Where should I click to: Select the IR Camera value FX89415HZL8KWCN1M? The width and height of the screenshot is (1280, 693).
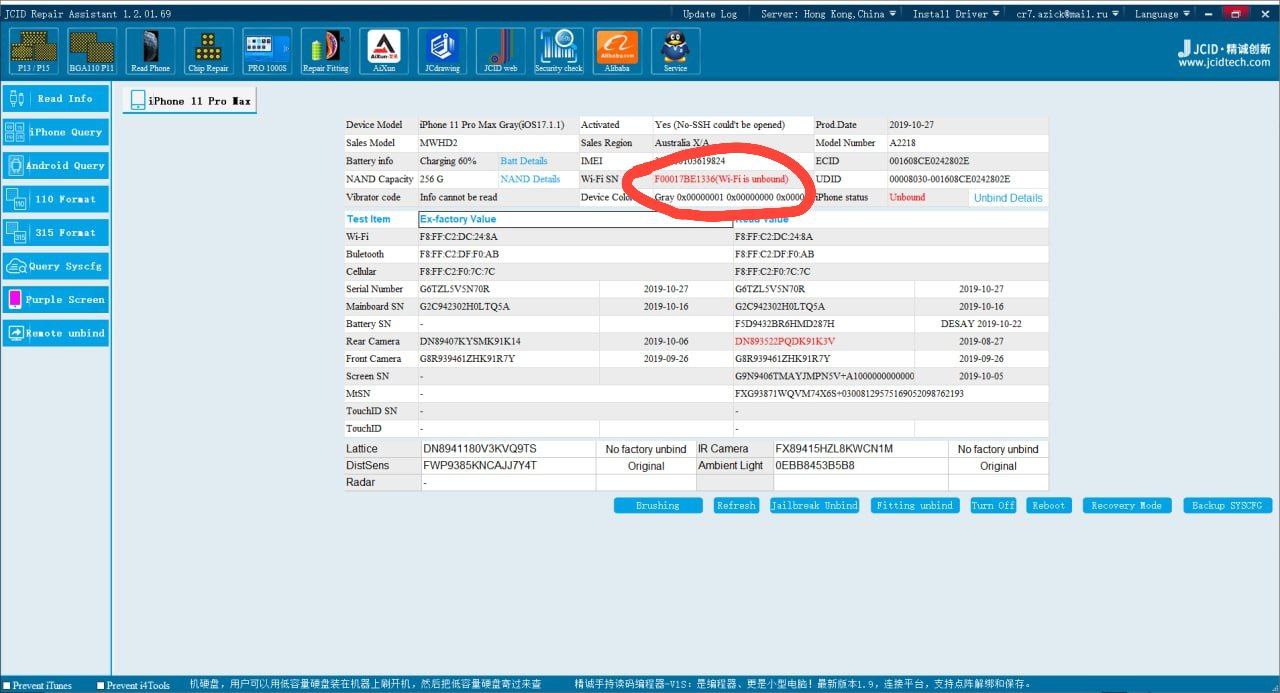(x=834, y=449)
